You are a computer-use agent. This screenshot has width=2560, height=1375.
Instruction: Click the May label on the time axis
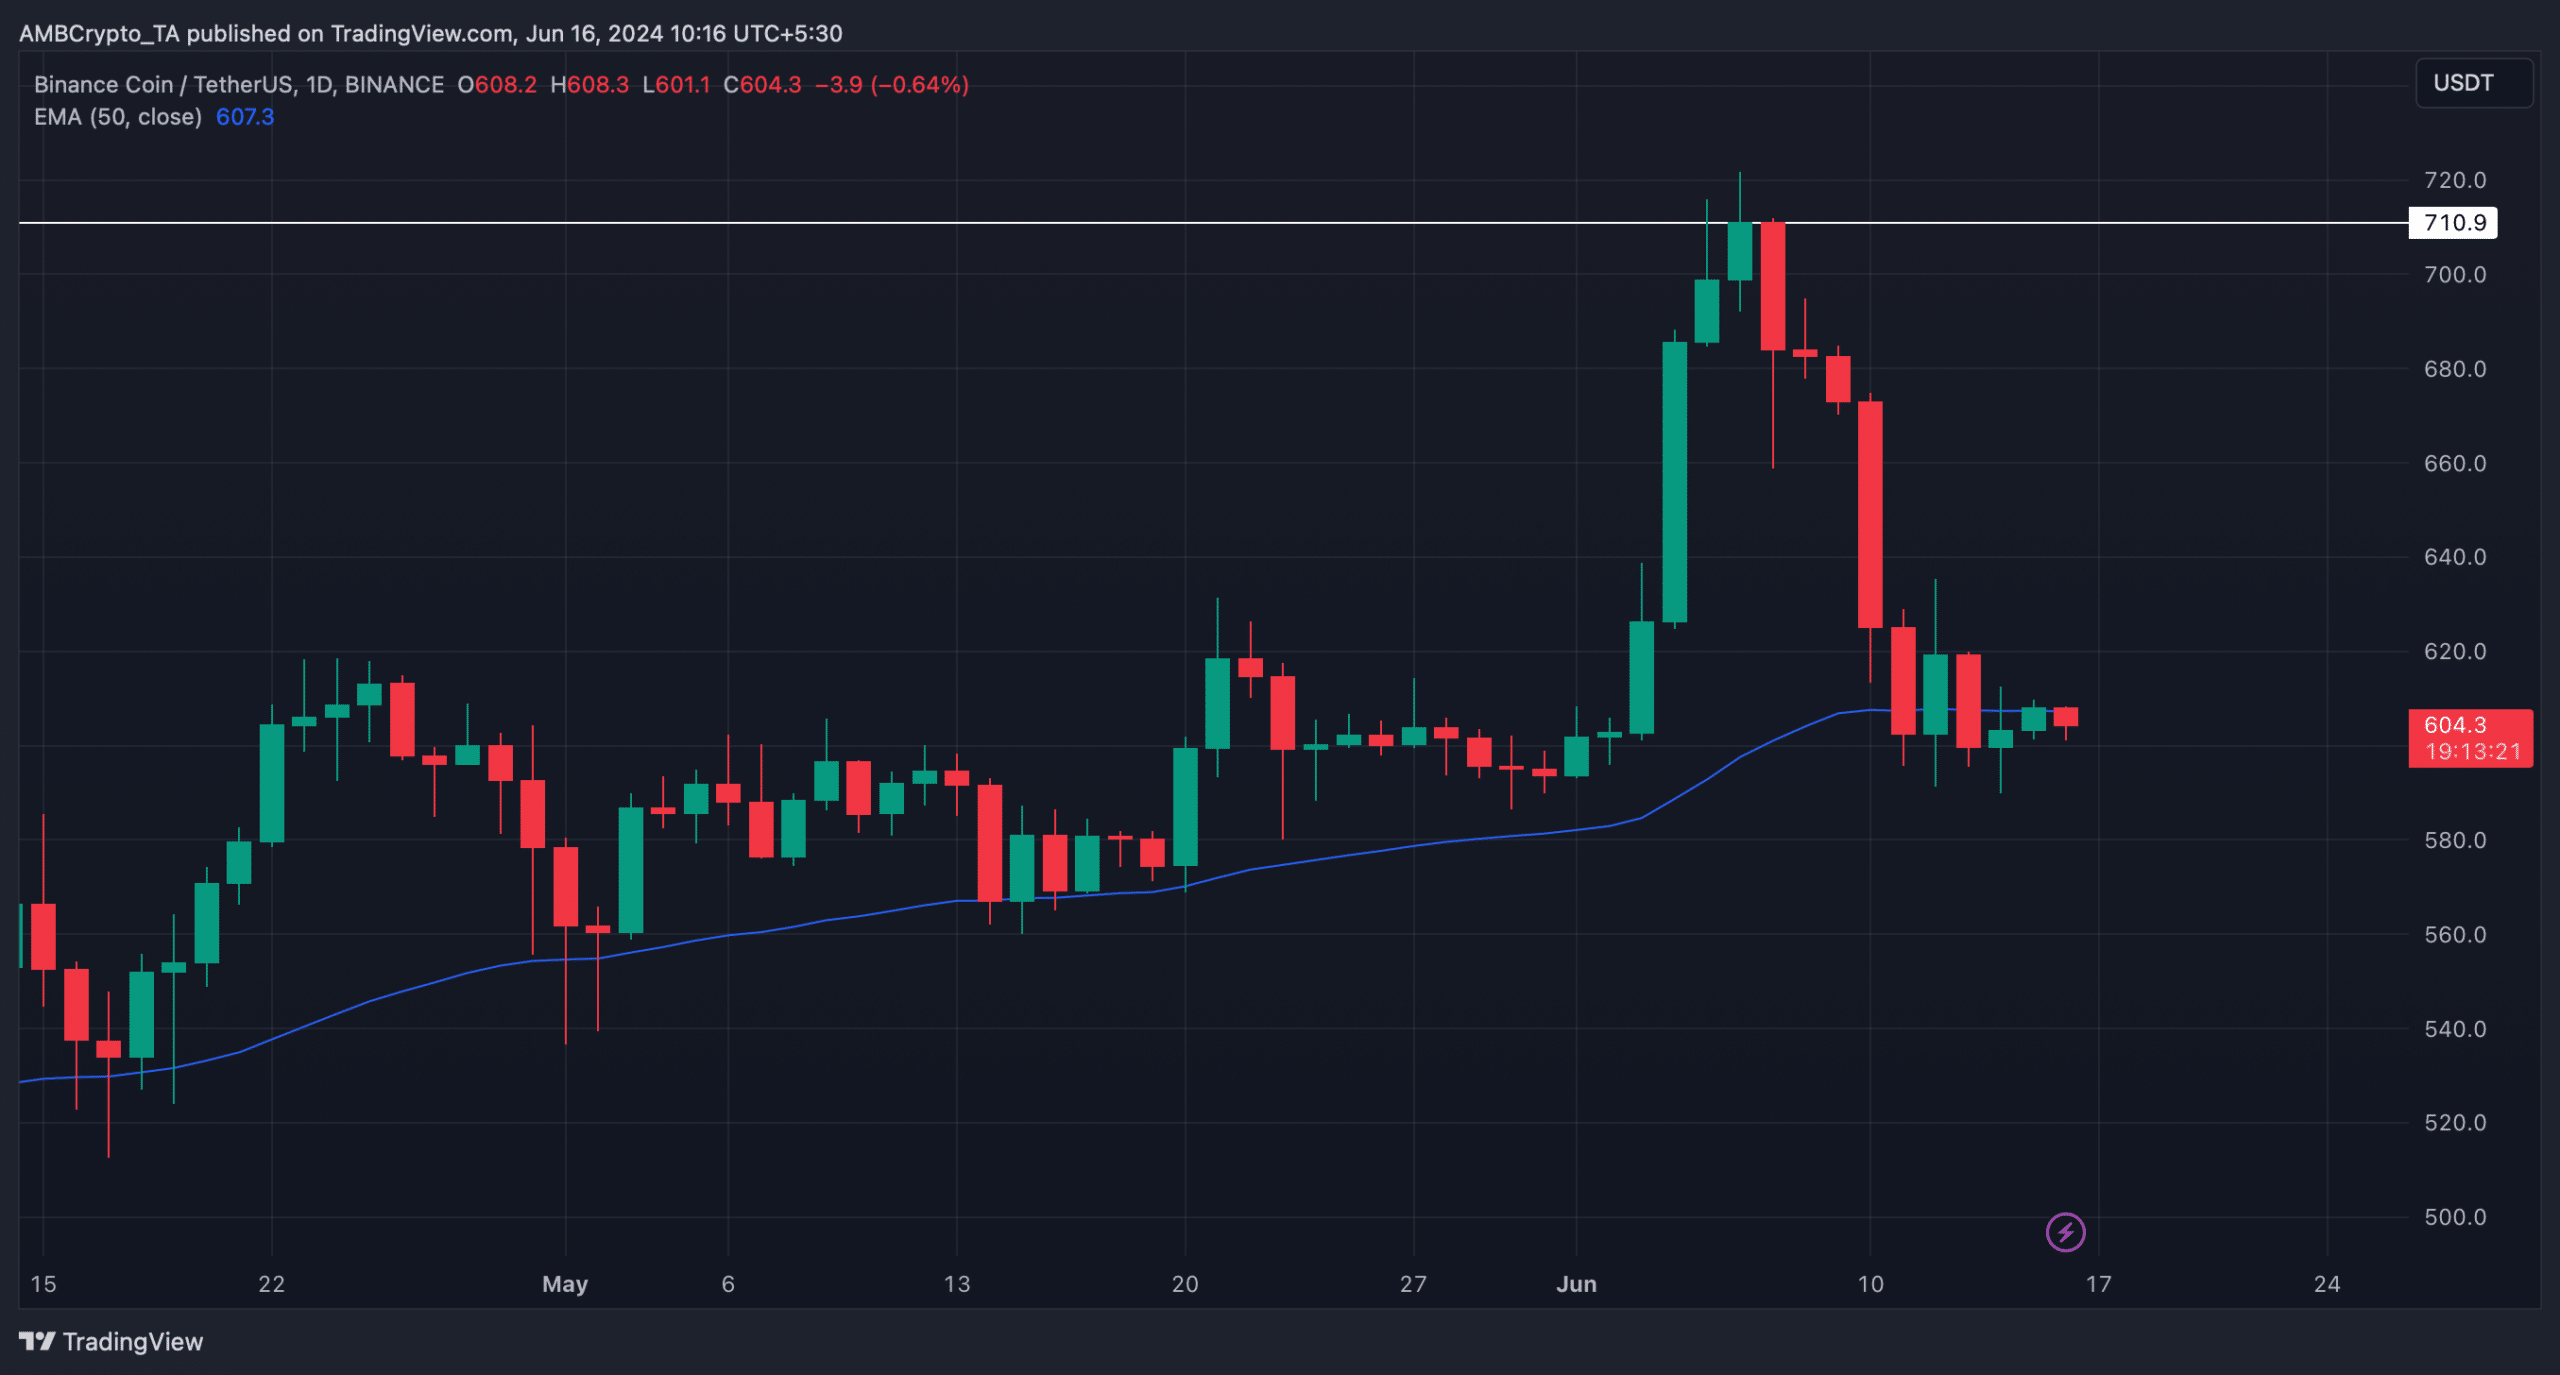pyautogui.click(x=565, y=1284)
